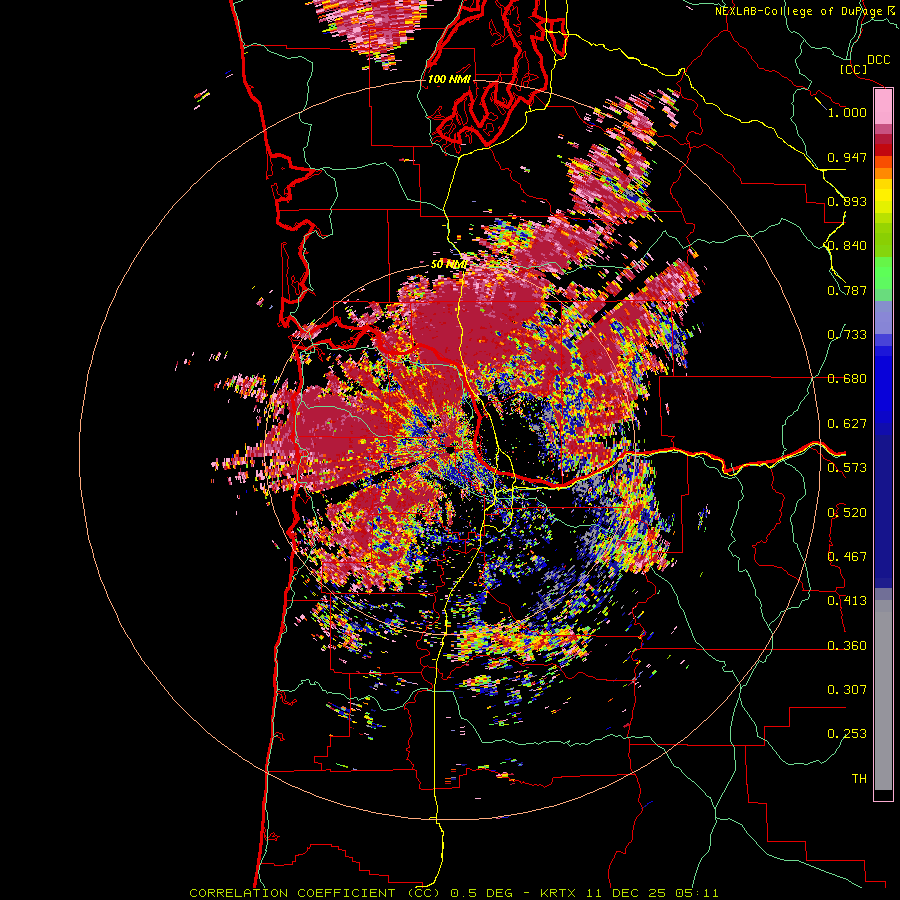The width and height of the screenshot is (900, 900).
Task: Click the gray color bar segment near 0.307
Action: coord(883,695)
